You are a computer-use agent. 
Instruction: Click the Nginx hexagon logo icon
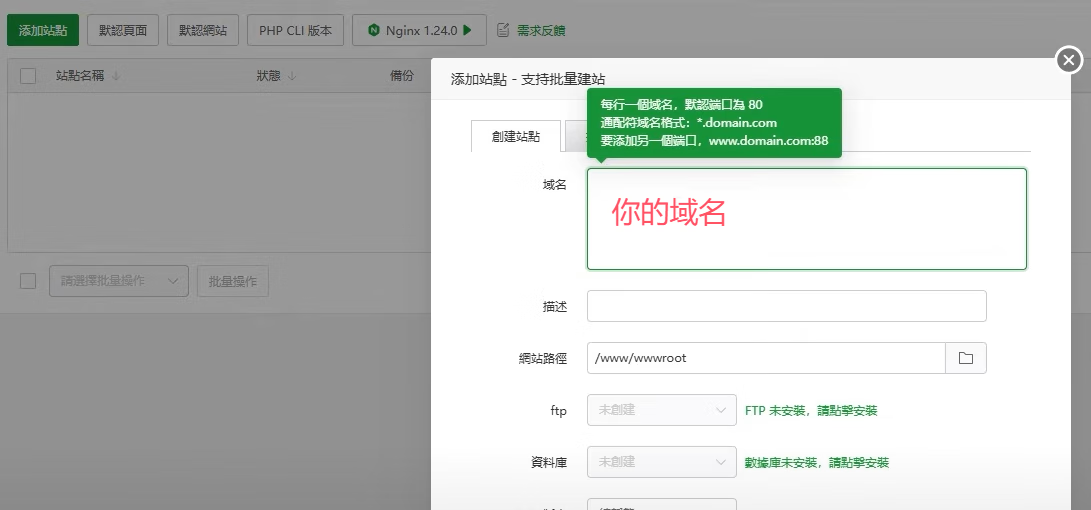coord(373,30)
